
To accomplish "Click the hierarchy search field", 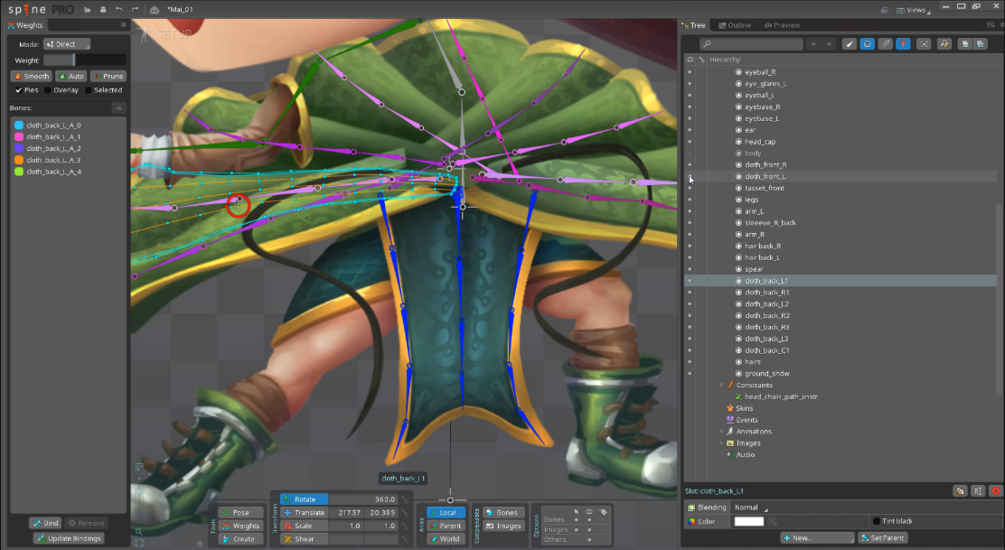I will [x=751, y=44].
